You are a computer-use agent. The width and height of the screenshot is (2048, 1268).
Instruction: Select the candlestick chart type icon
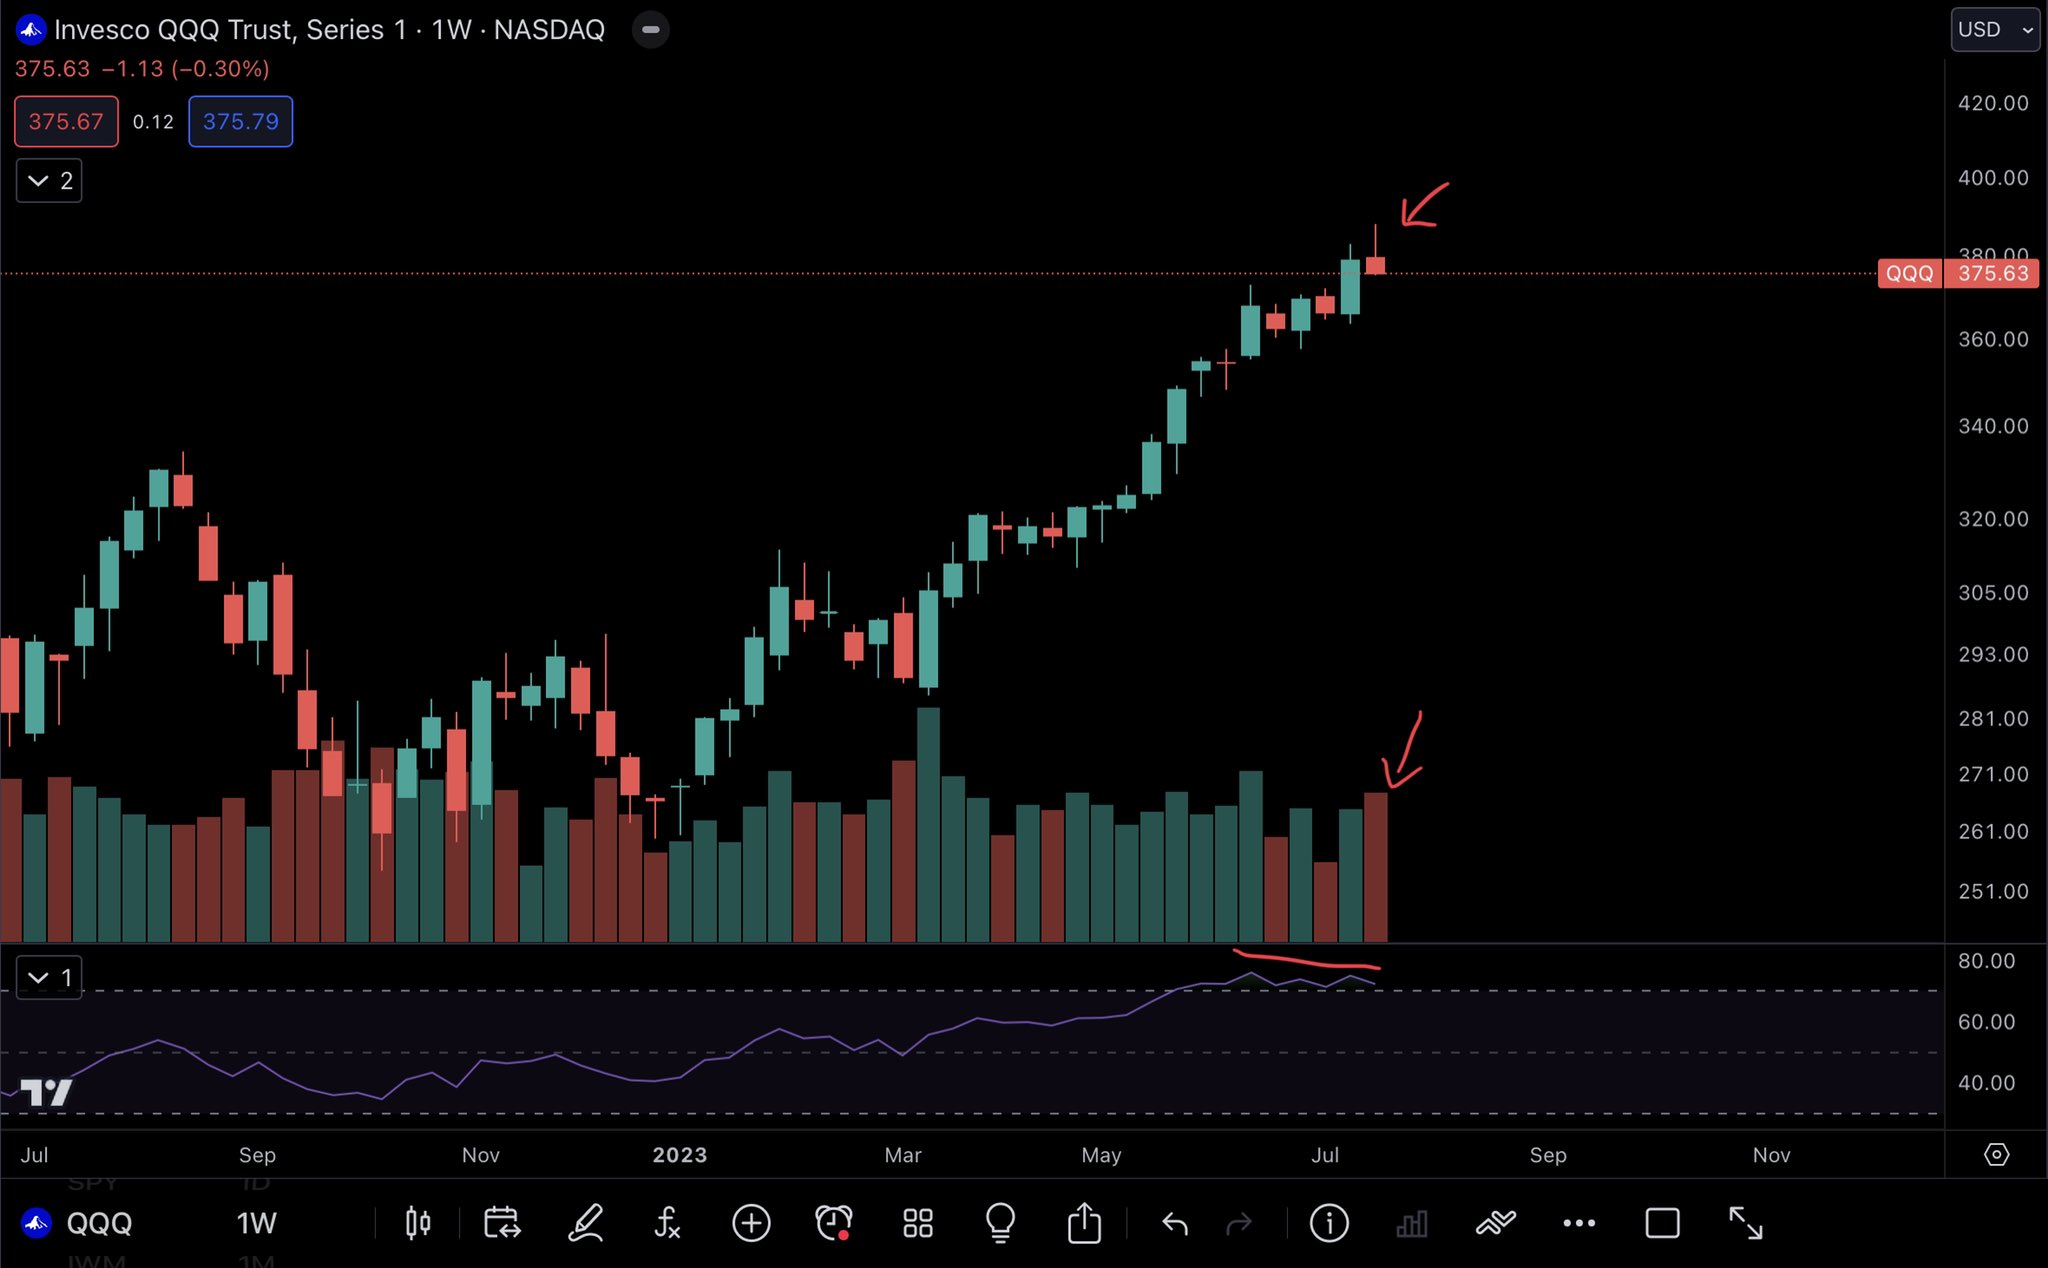(418, 1222)
